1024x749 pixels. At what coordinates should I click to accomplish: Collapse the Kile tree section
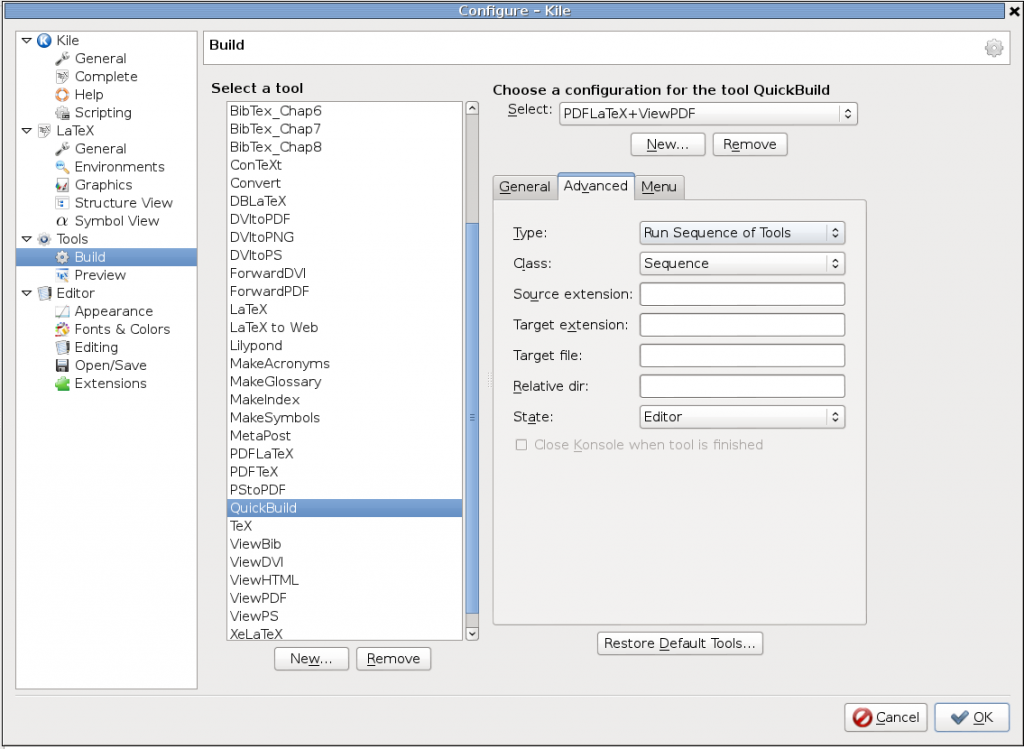[x=27, y=40]
